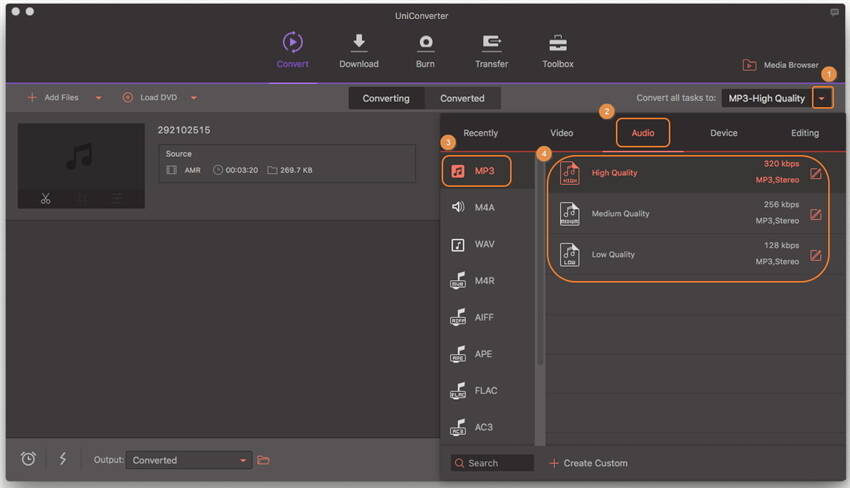The width and height of the screenshot is (850, 488).
Task: Open the Transfer section
Action: [x=492, y=50]
